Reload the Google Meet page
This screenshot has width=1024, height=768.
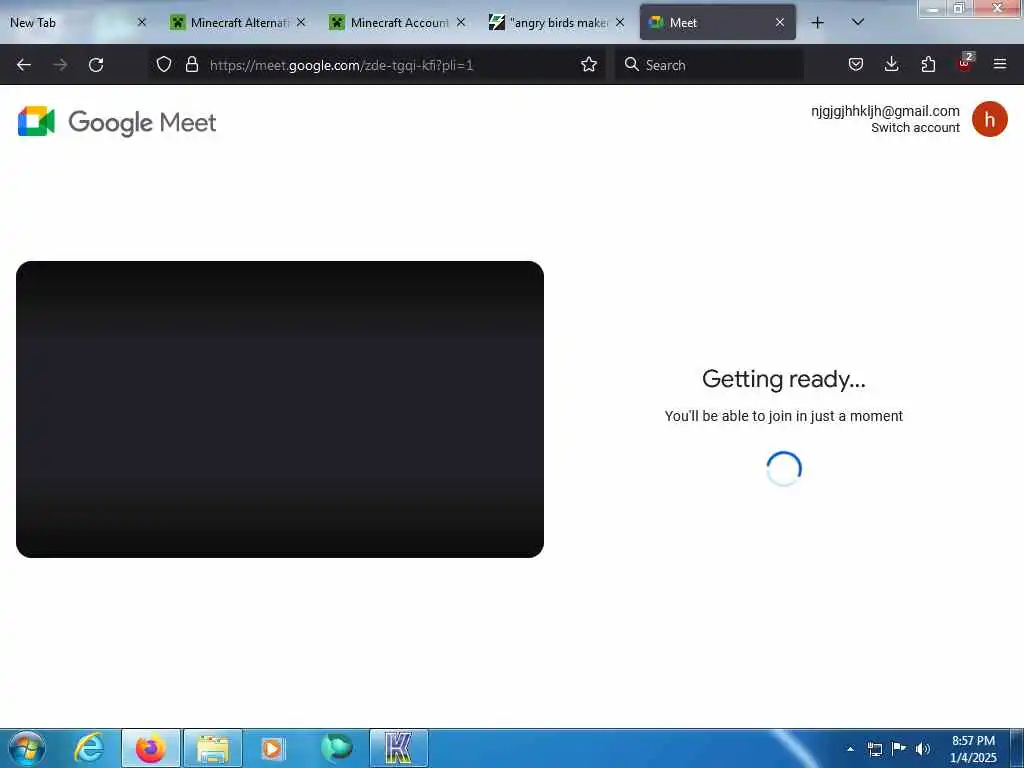tap(96, 65)
